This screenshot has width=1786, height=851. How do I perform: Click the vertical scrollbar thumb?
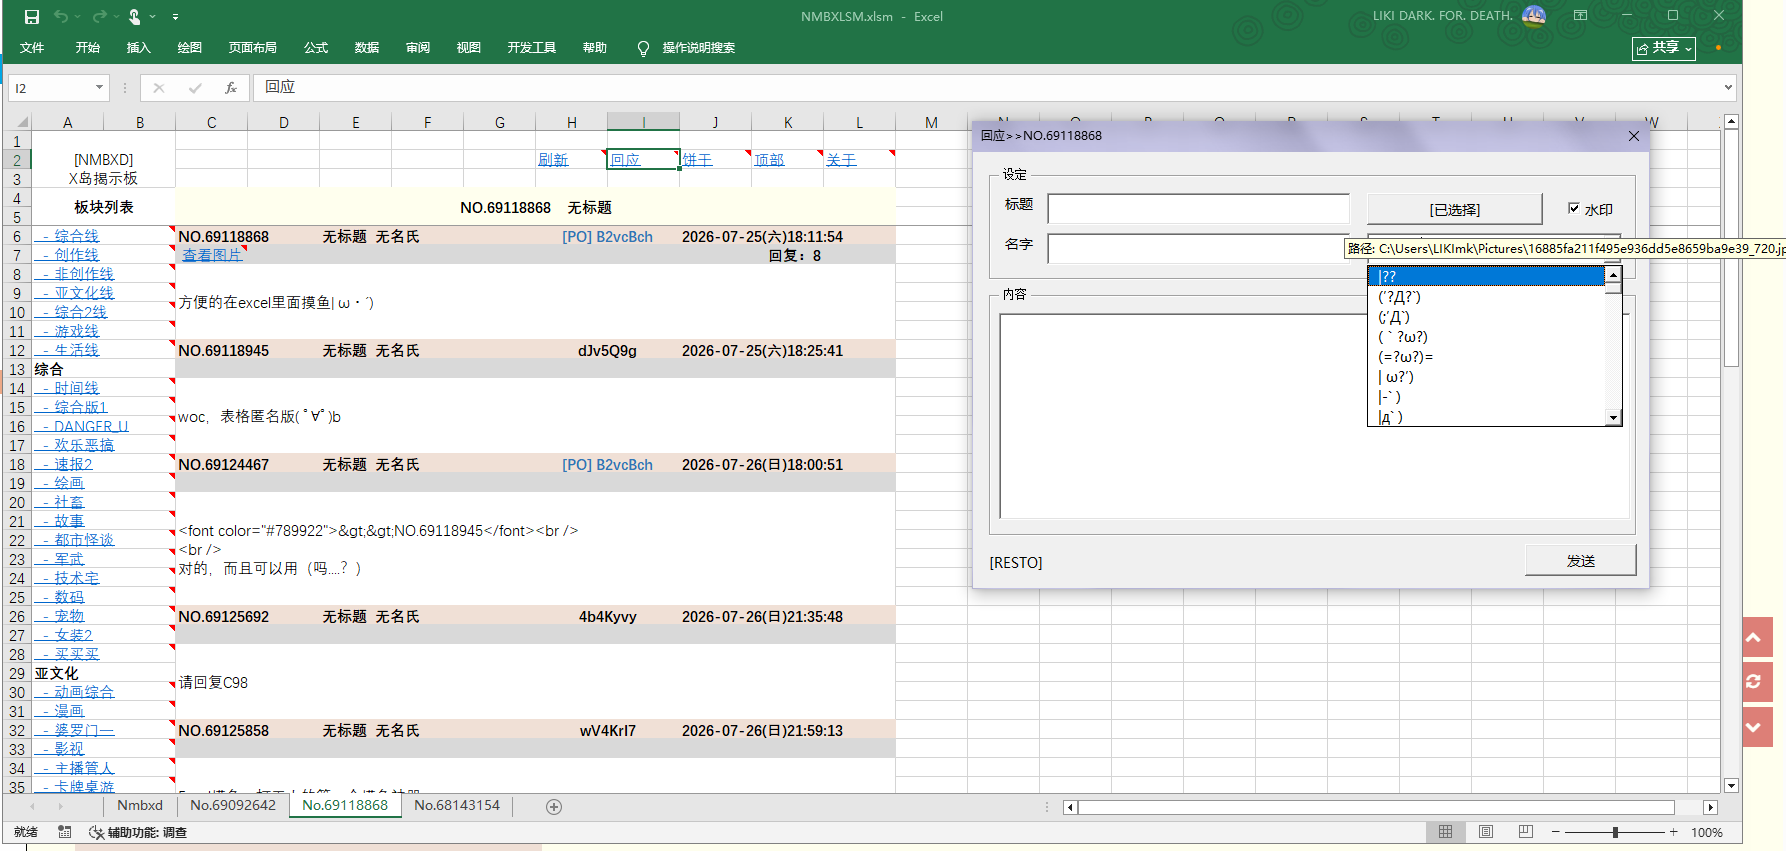(x=1731, y=250)
